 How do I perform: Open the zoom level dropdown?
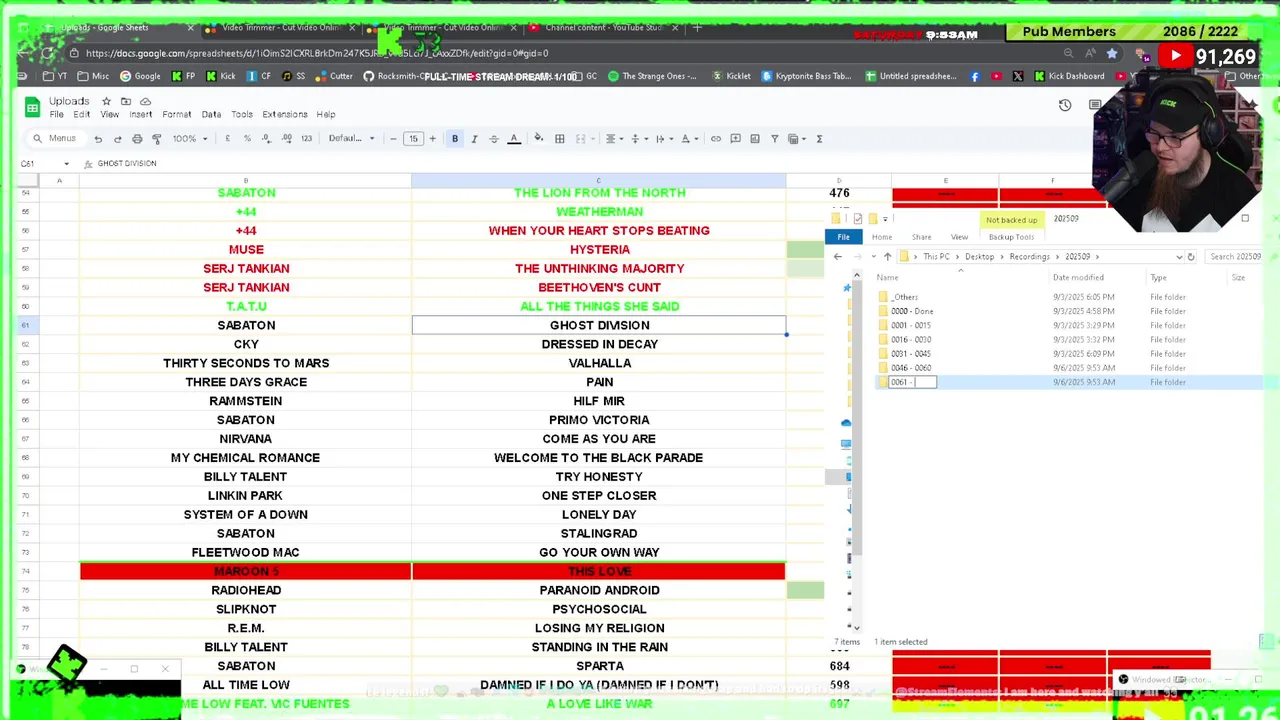point(189,139)
